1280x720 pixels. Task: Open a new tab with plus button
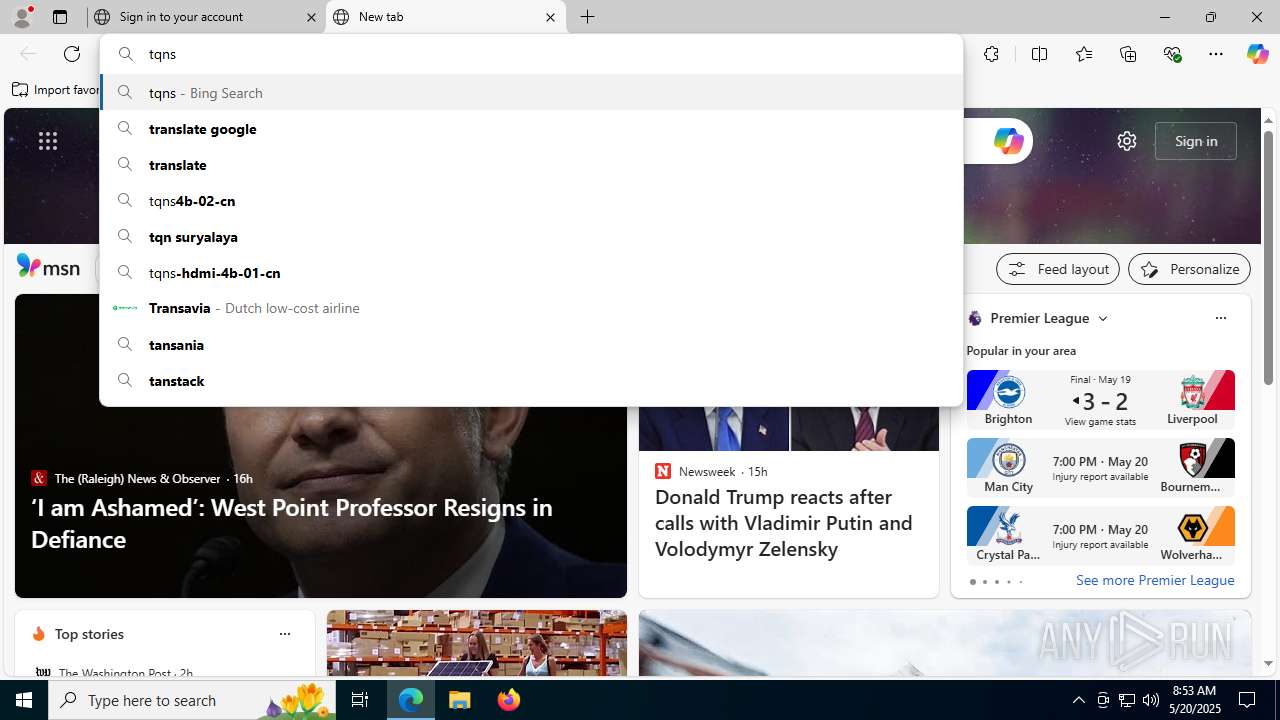point(588,17)
